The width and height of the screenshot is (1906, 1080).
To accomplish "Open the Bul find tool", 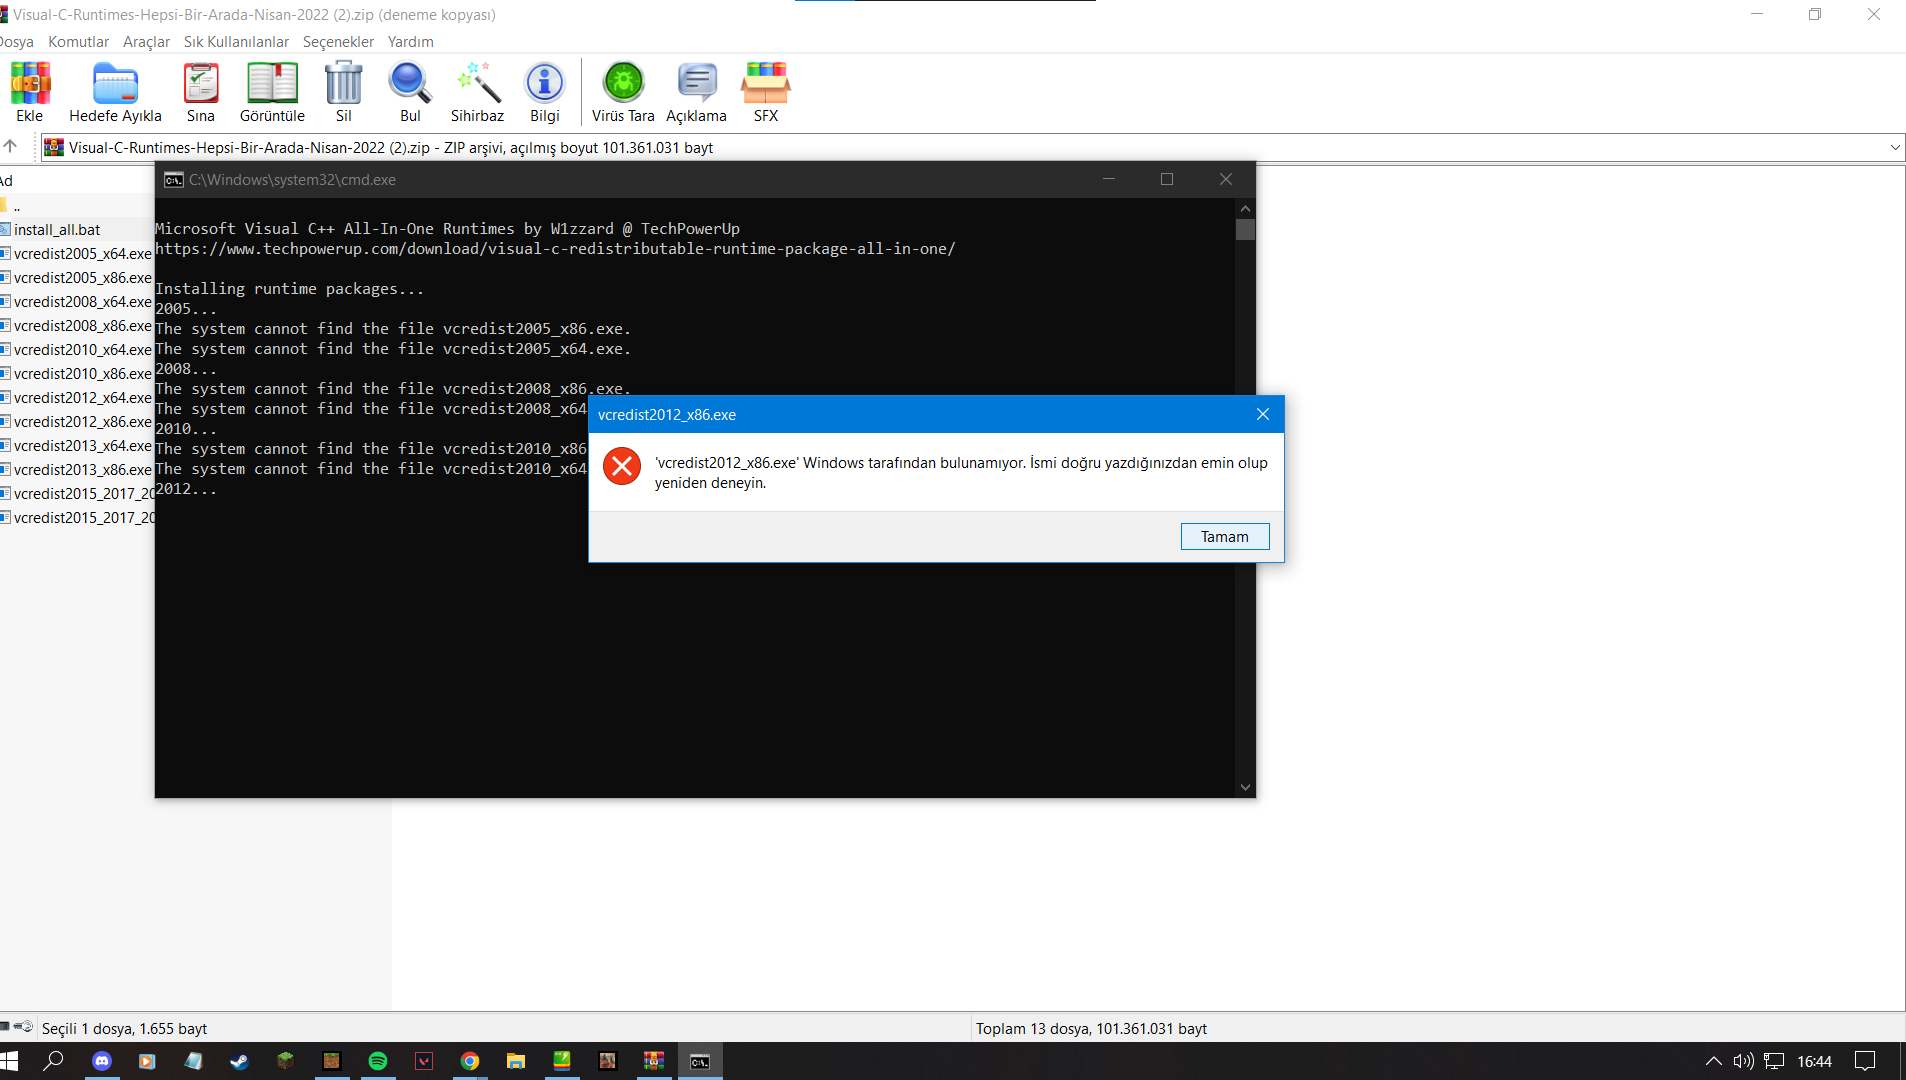I will (410, 92).
